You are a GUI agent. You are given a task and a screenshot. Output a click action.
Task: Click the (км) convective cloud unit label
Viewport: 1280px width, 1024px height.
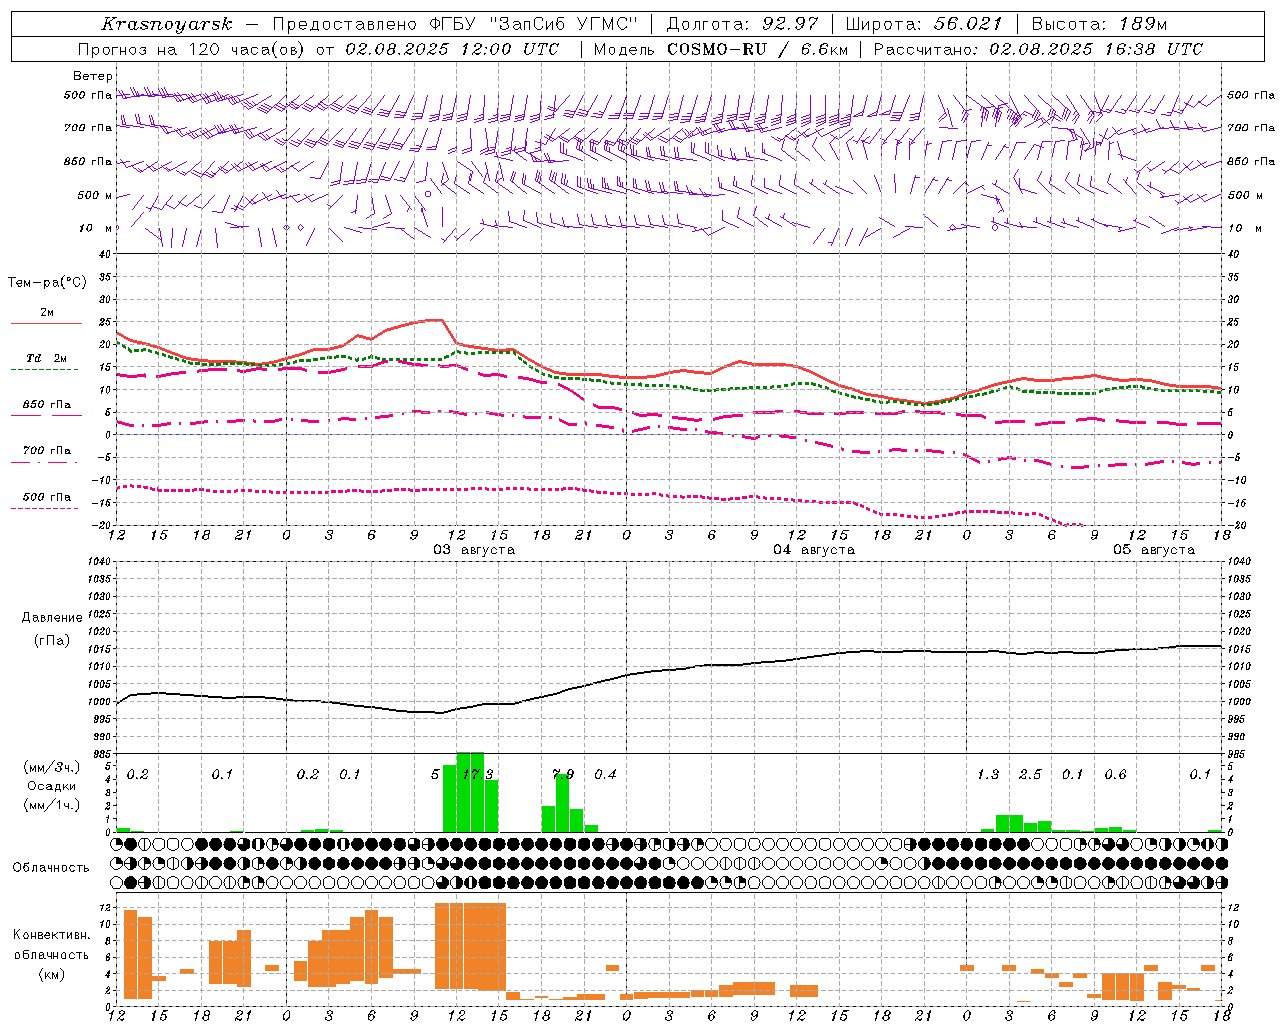51,974
